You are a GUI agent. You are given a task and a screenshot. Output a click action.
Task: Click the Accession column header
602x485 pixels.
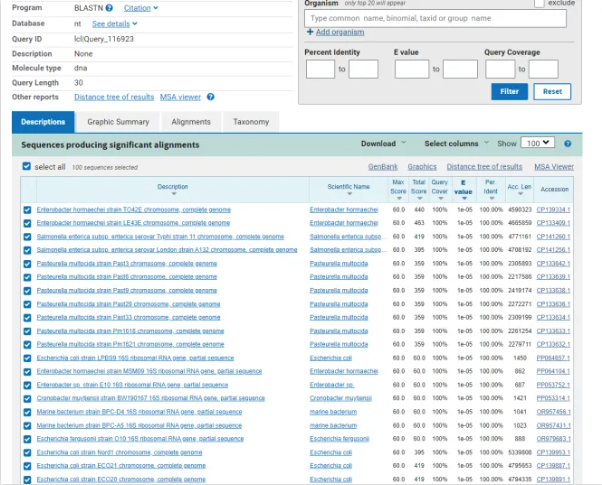pyautogui.click(x=554, y=189)
